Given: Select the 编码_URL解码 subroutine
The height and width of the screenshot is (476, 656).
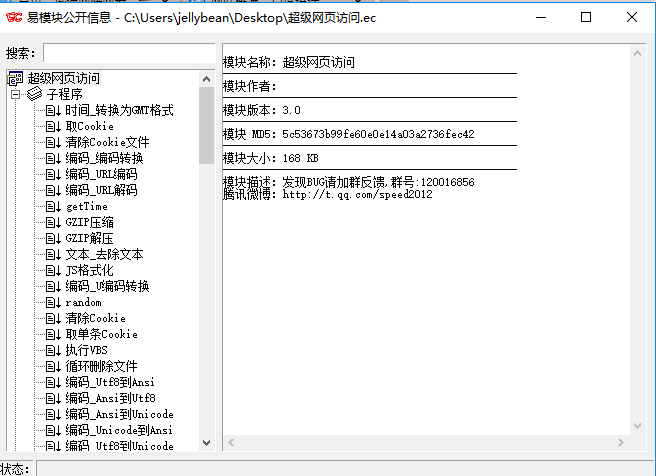Looking at the screenshot, I should click(x=101, y=190).
